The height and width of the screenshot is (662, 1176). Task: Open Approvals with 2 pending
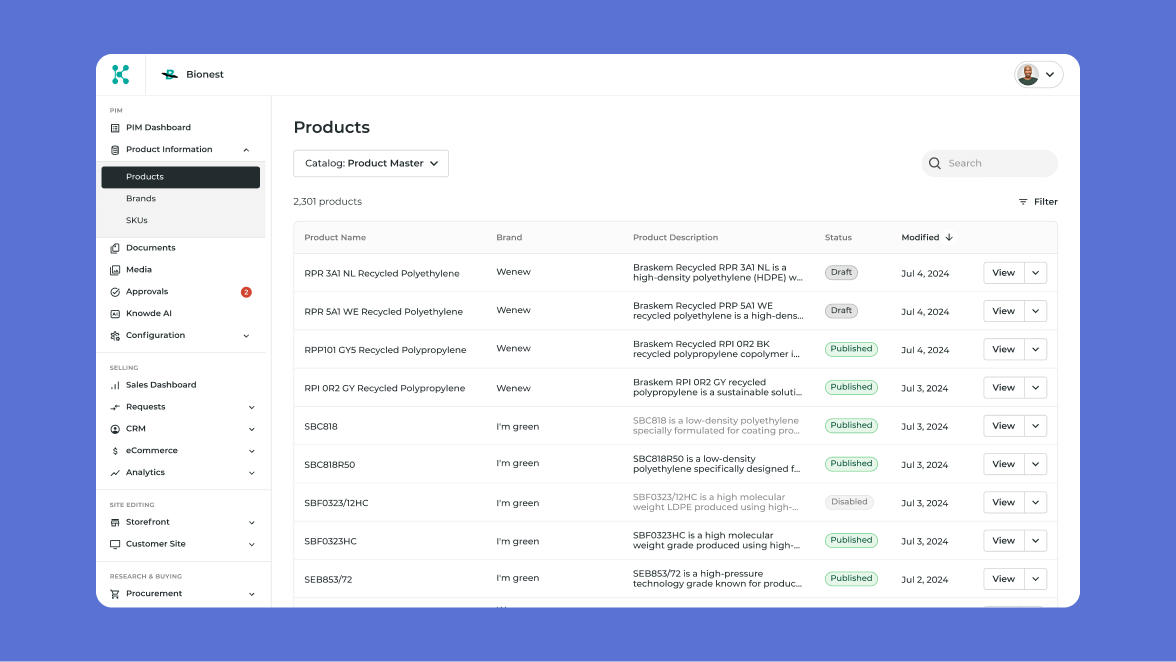[147, 292]
